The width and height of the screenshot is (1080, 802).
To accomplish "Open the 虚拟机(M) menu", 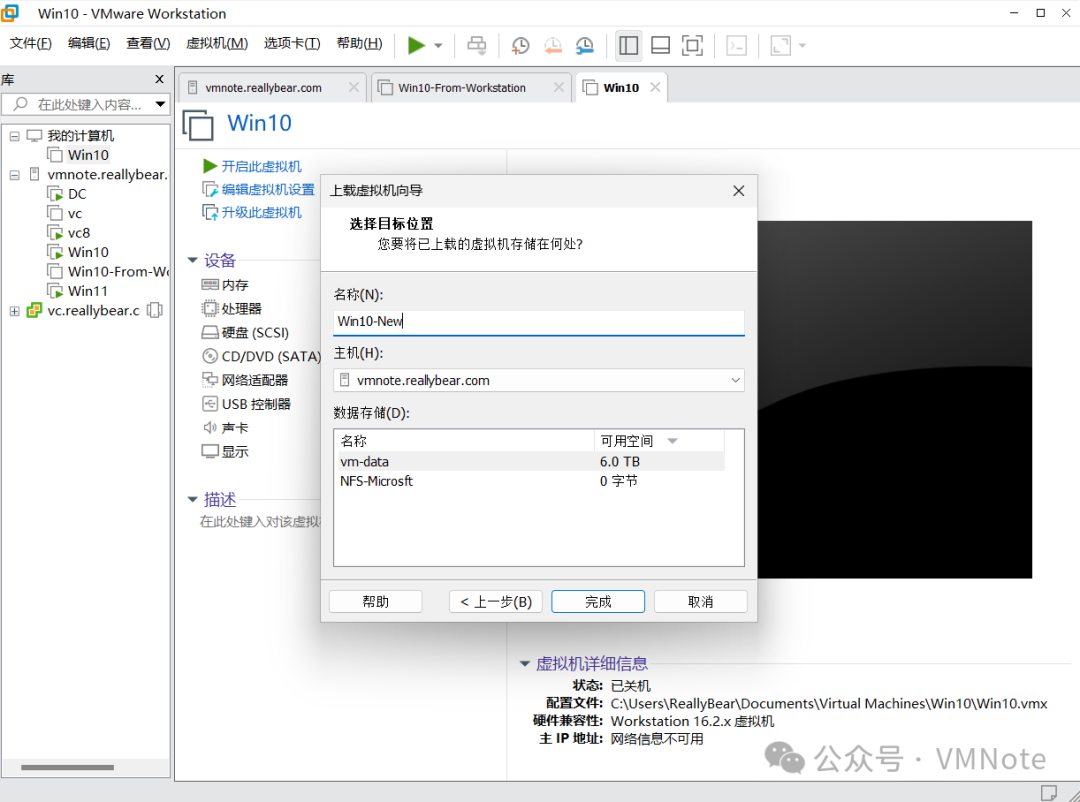I will coord(217,43).
